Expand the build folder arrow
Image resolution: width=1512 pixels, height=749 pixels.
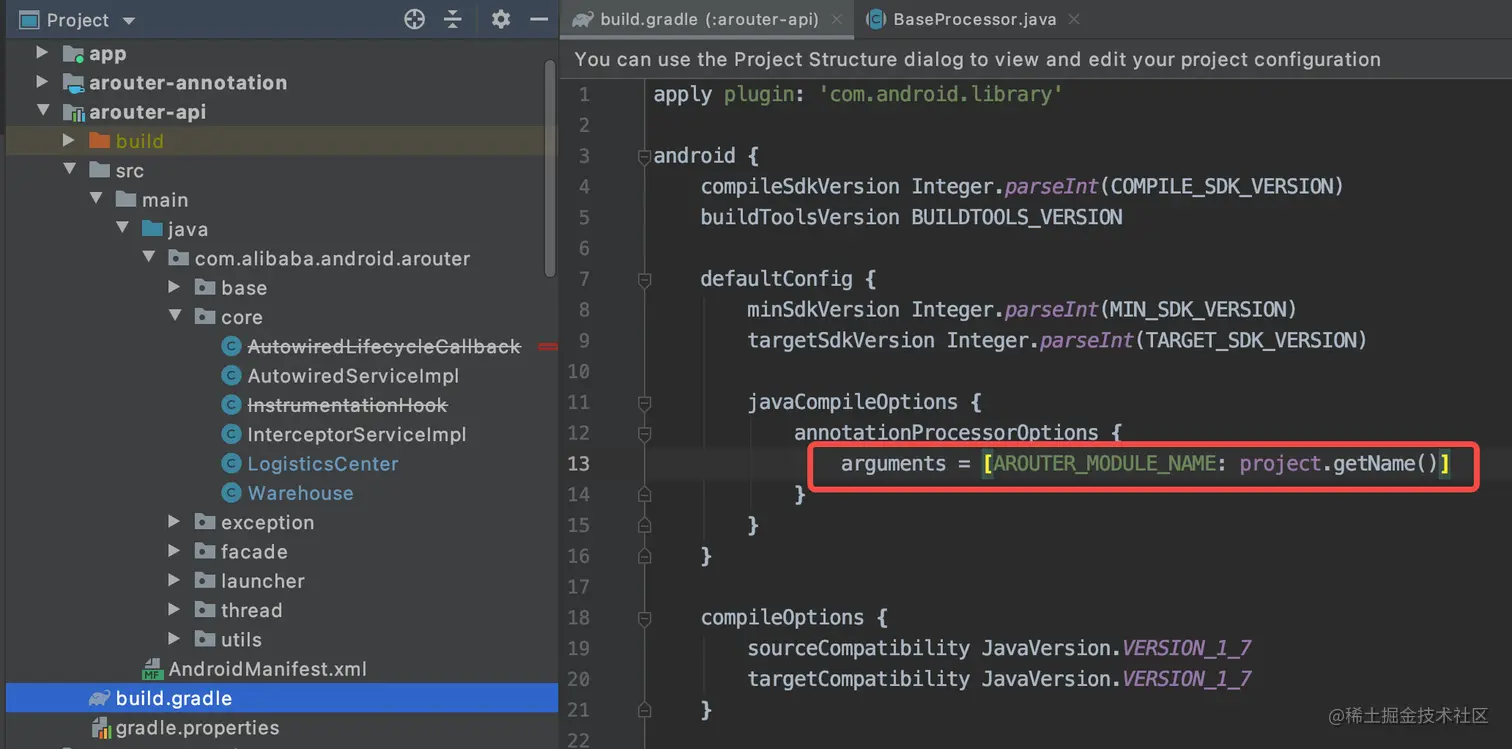tap(69, 140)
